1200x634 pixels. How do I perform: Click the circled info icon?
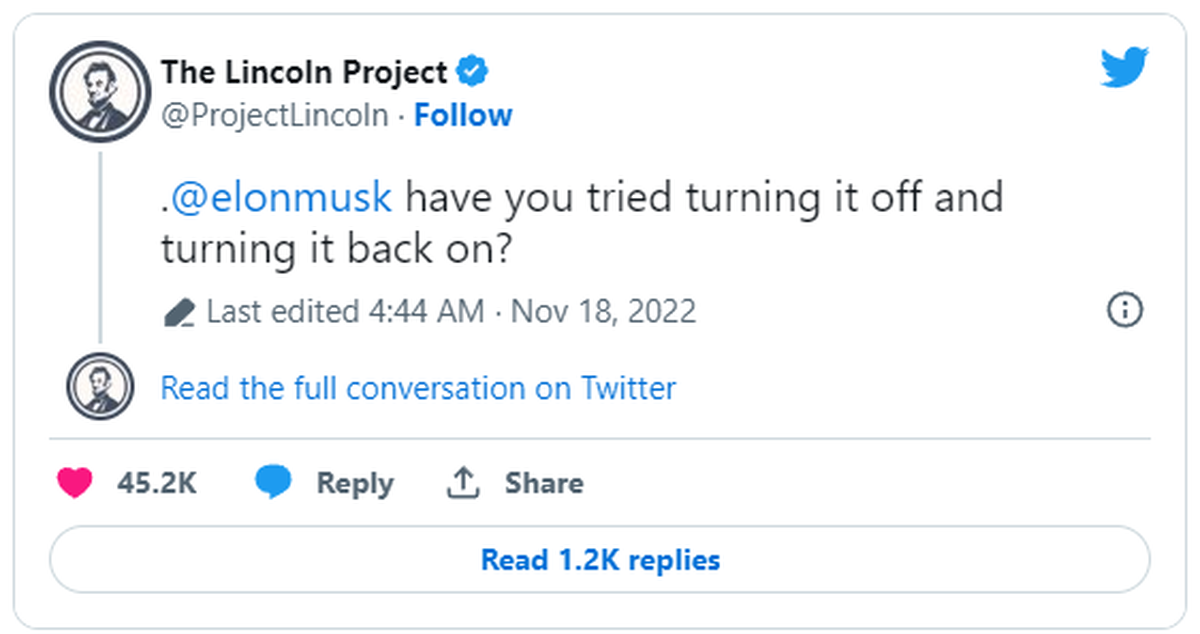tap(1125, 310)
